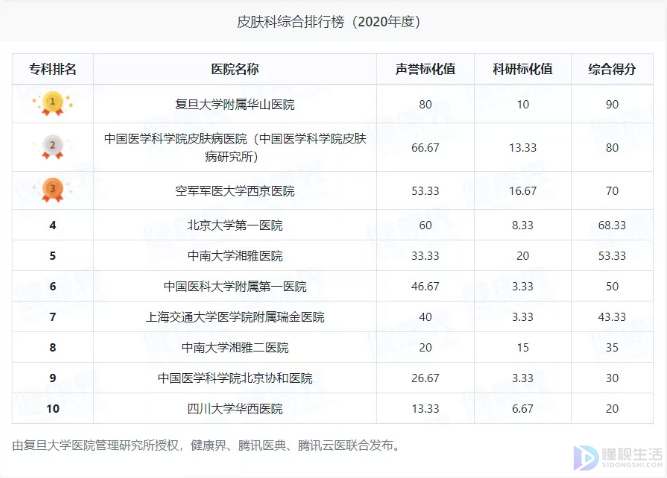Image resolution: width=667 pixels, height=478 pixels.
Task: Select hospital name 复旦大学附属华山医院
Action: tap(235, 104)
